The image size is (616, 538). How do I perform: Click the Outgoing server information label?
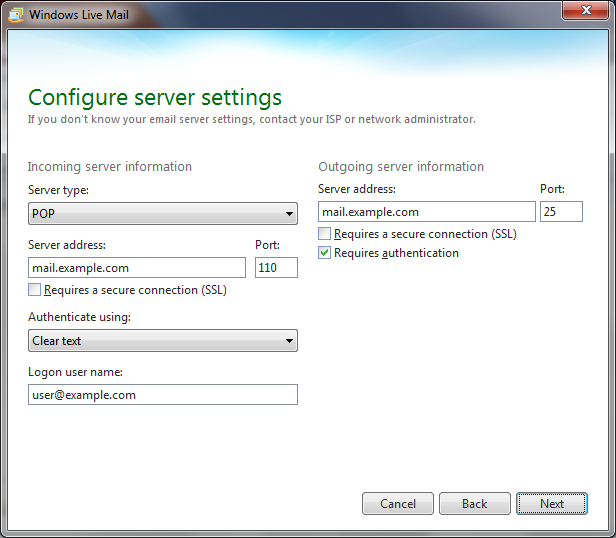(x=401, y=167)
